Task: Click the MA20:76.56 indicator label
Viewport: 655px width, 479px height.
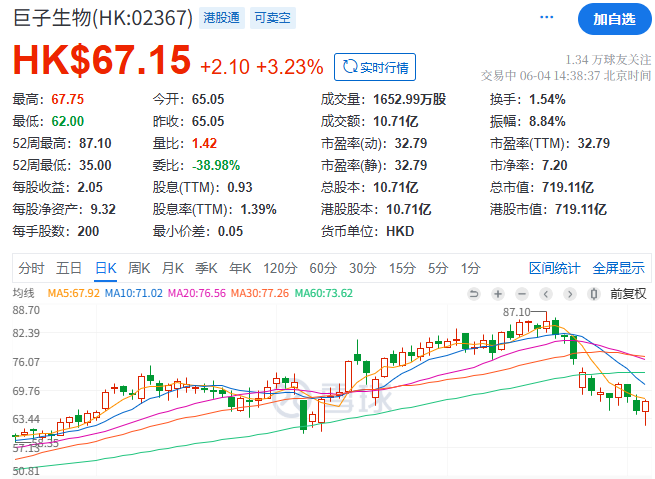Action: click(x=196, y=293)
